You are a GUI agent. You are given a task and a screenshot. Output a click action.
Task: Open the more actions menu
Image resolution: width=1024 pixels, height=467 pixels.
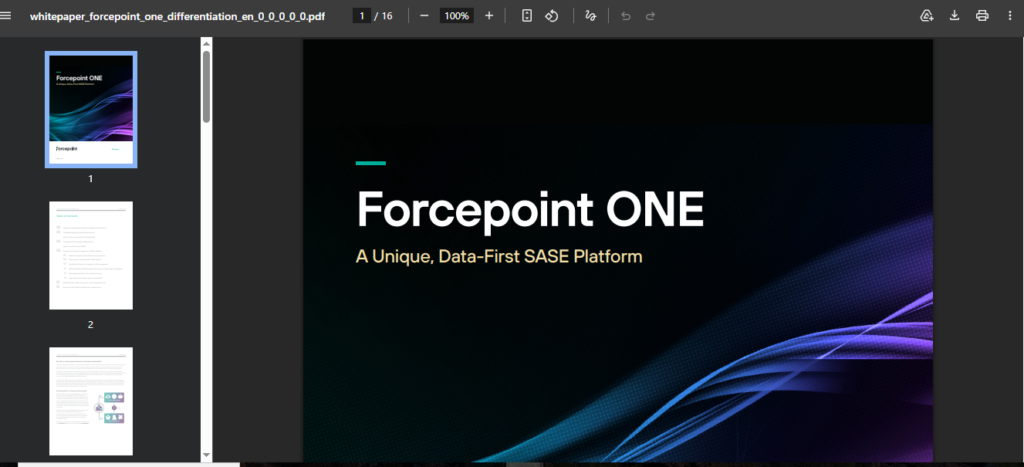click(x=1010, y=16)
